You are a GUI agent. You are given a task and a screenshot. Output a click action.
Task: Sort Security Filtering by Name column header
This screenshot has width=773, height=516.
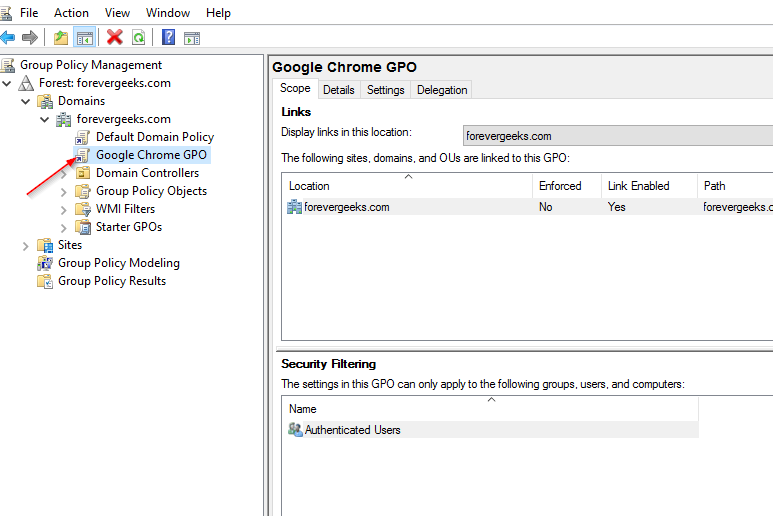click(491, 409)
